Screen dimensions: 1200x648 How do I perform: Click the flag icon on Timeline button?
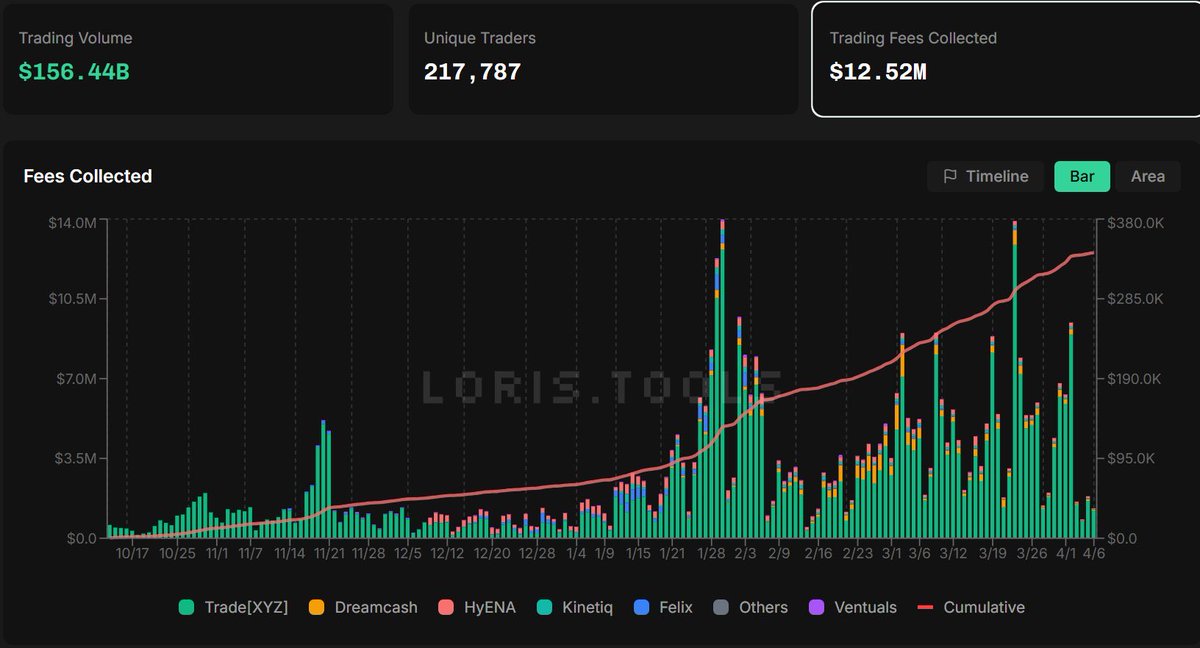point(949,177)
